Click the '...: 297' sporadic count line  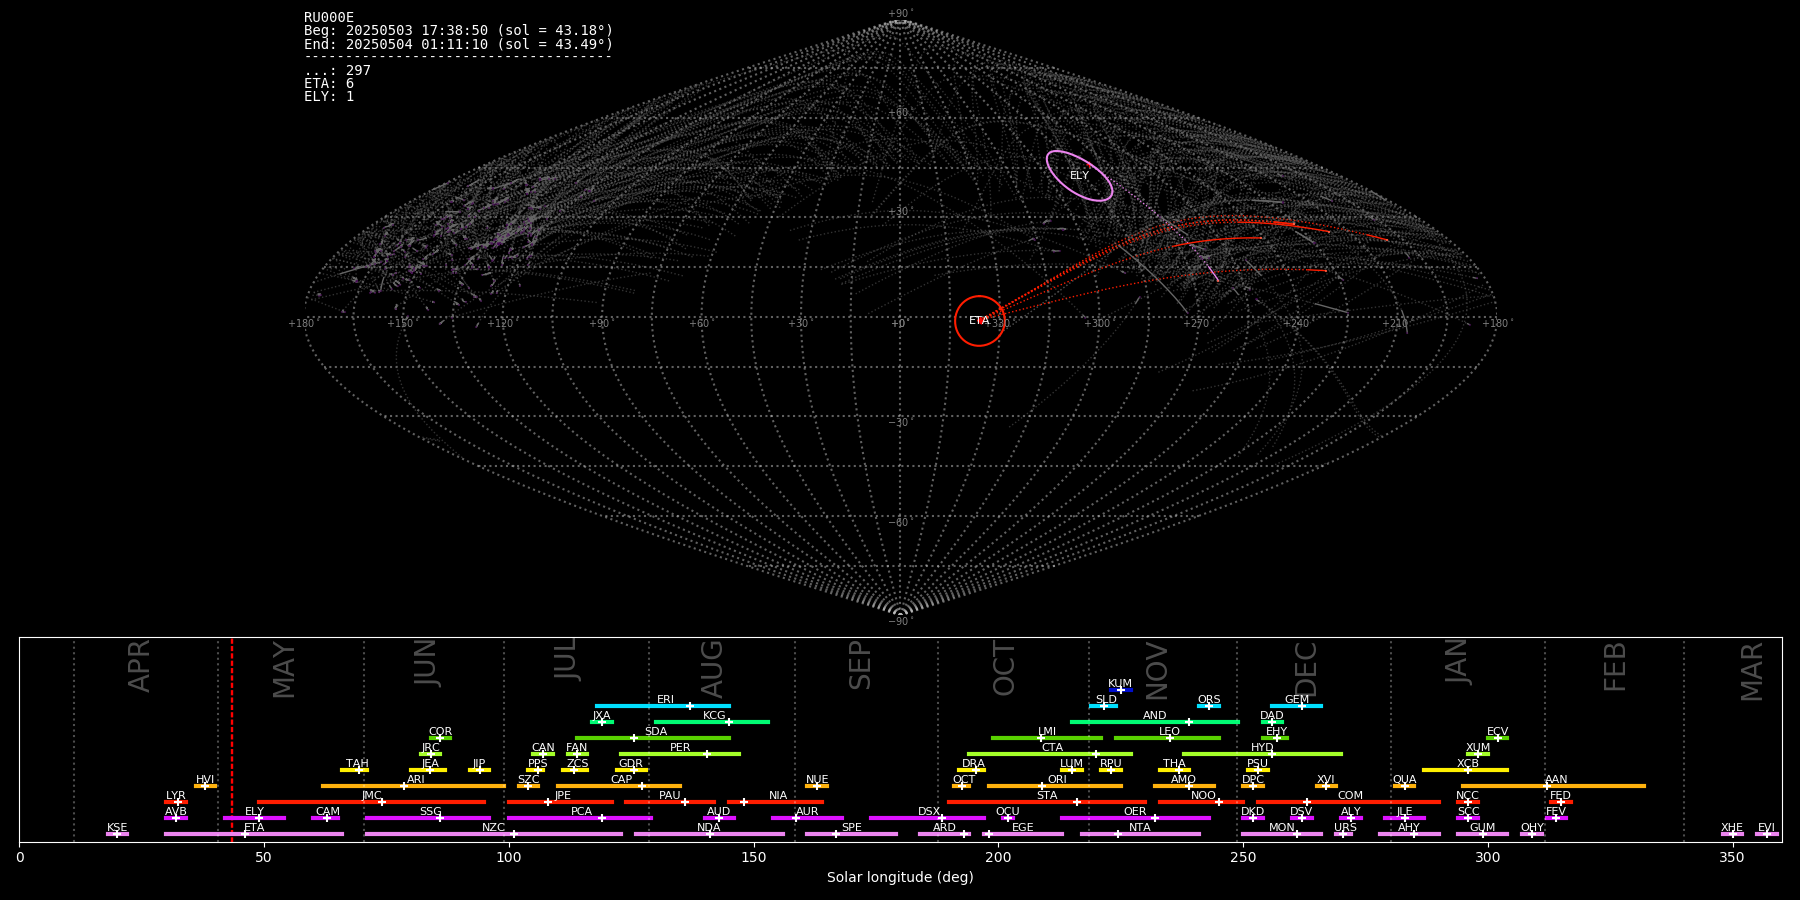(337, 70)
